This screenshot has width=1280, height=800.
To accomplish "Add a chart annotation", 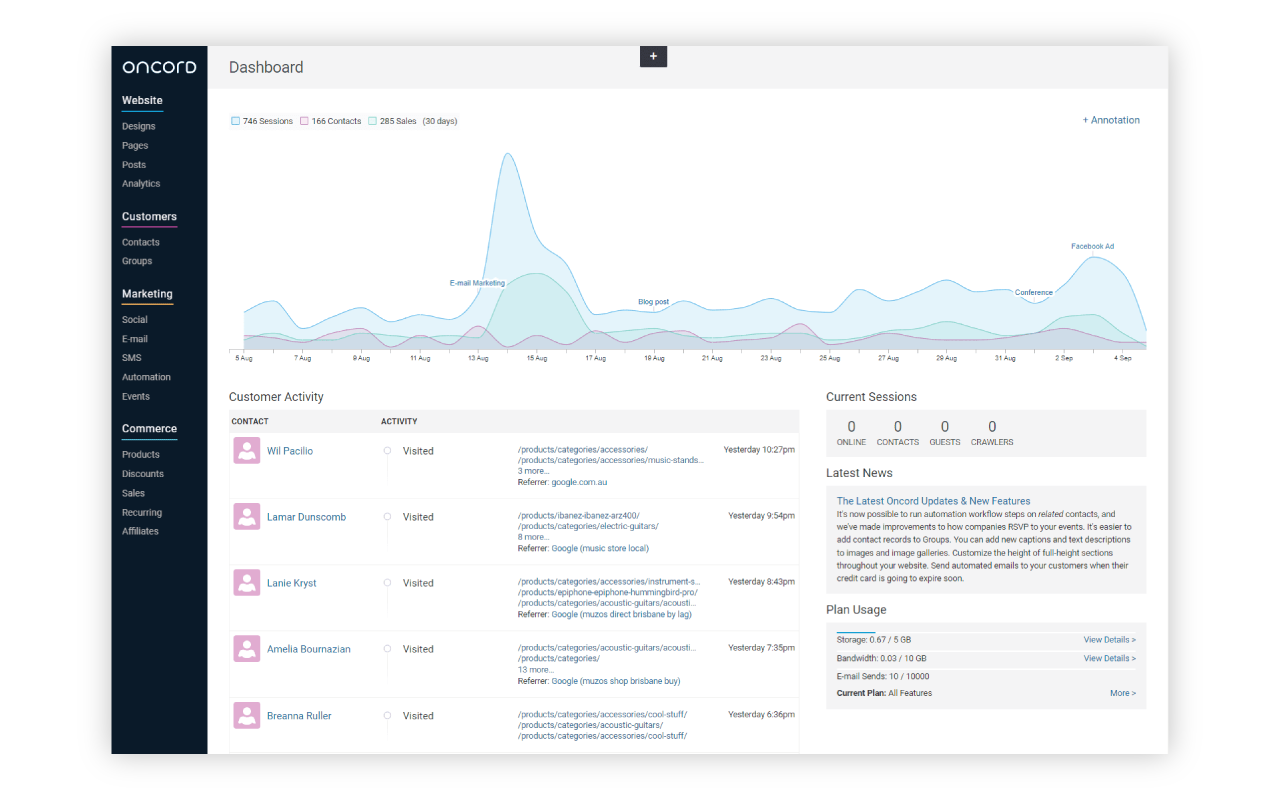I will click(x=1111, y=120).
